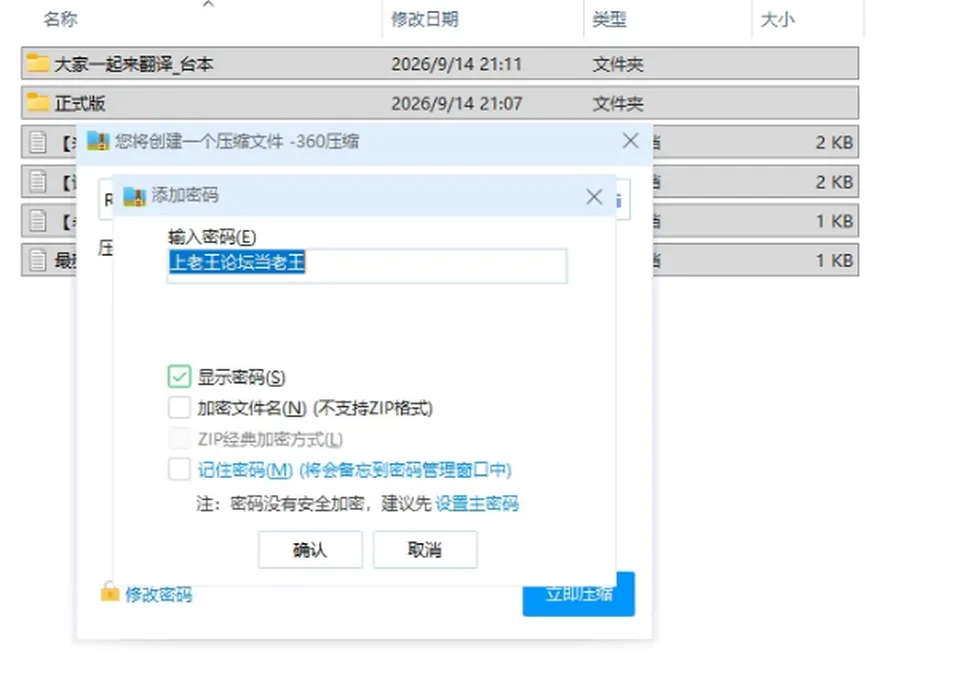Select the 大家一起来翻译_台本 folder name
This screenshot has height=695, width=960.
[134, 64]
